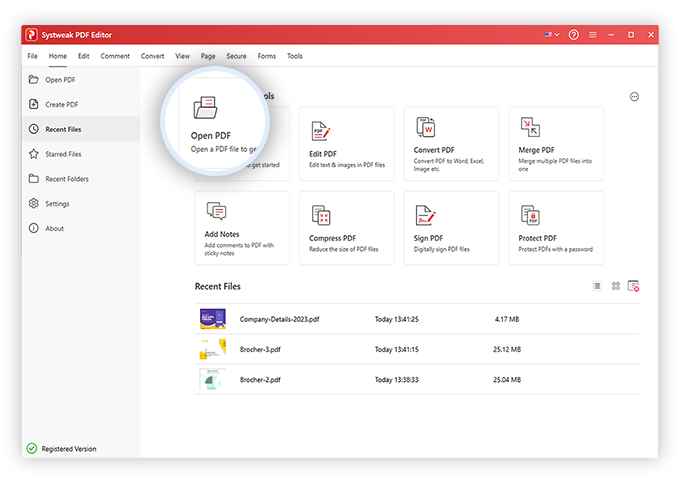This screenshot has width=678, height=484.
Task: Switch recent files to grid view
Action: pyautogui.click(x=616, y=286)
